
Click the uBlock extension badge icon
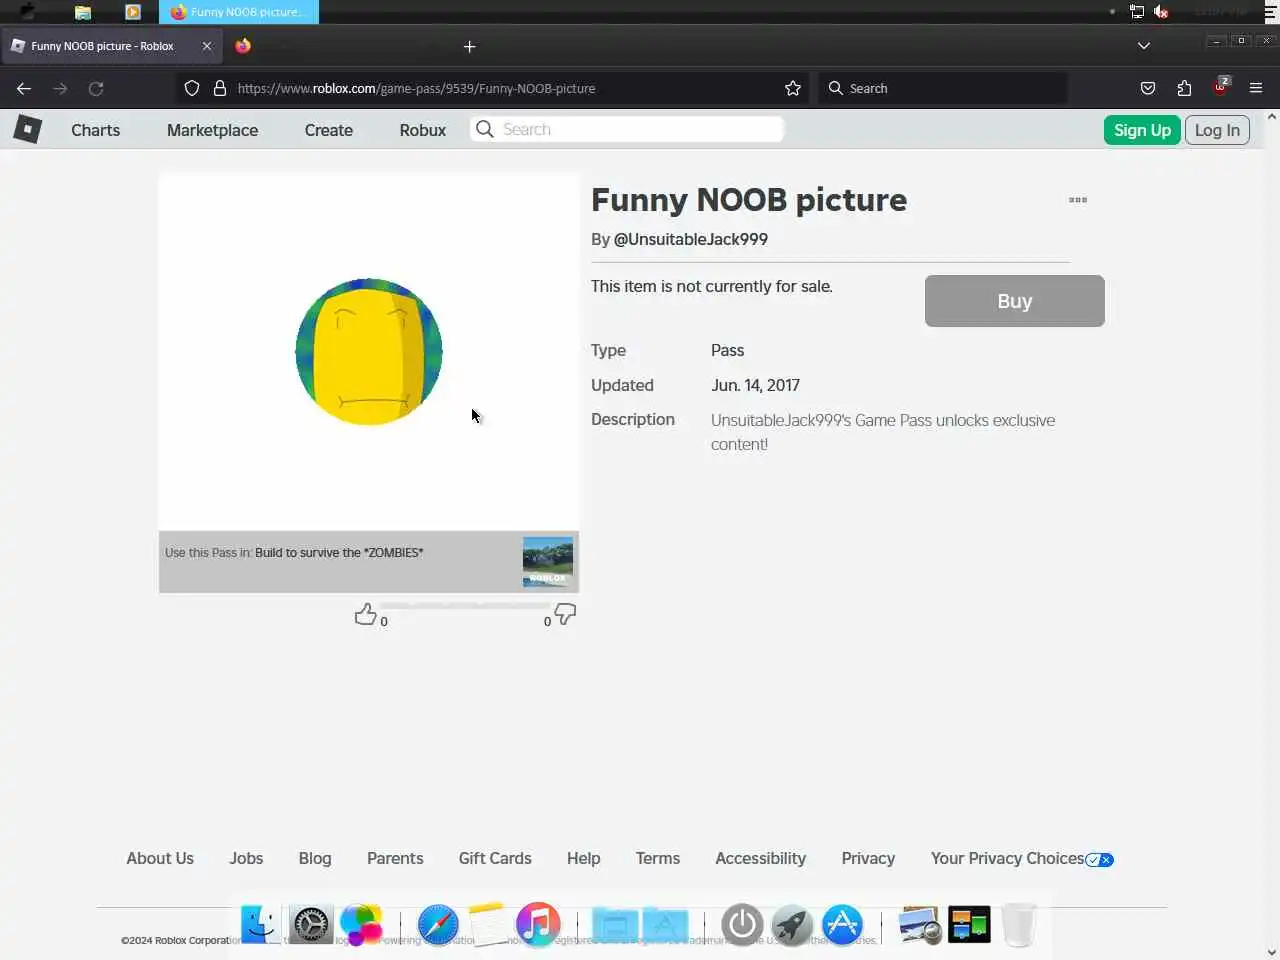(x=1221, y=86)
